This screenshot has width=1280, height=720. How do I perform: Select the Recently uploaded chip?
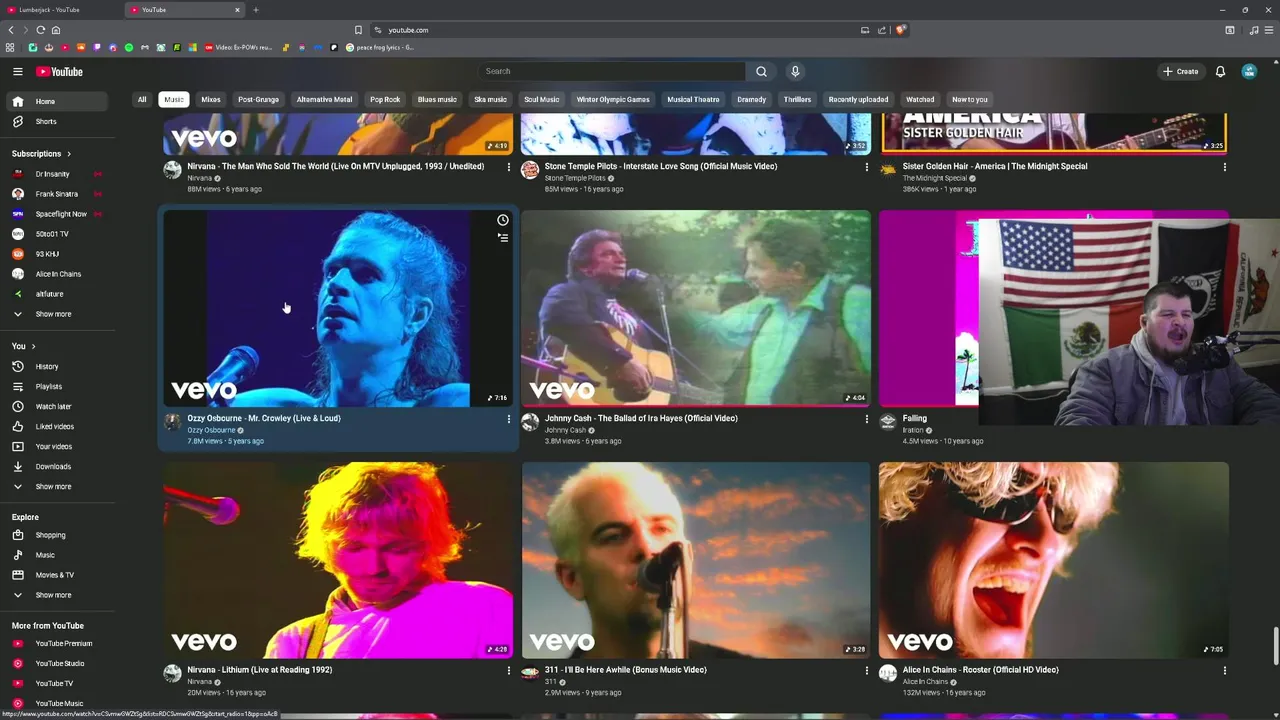coord(858,99)
